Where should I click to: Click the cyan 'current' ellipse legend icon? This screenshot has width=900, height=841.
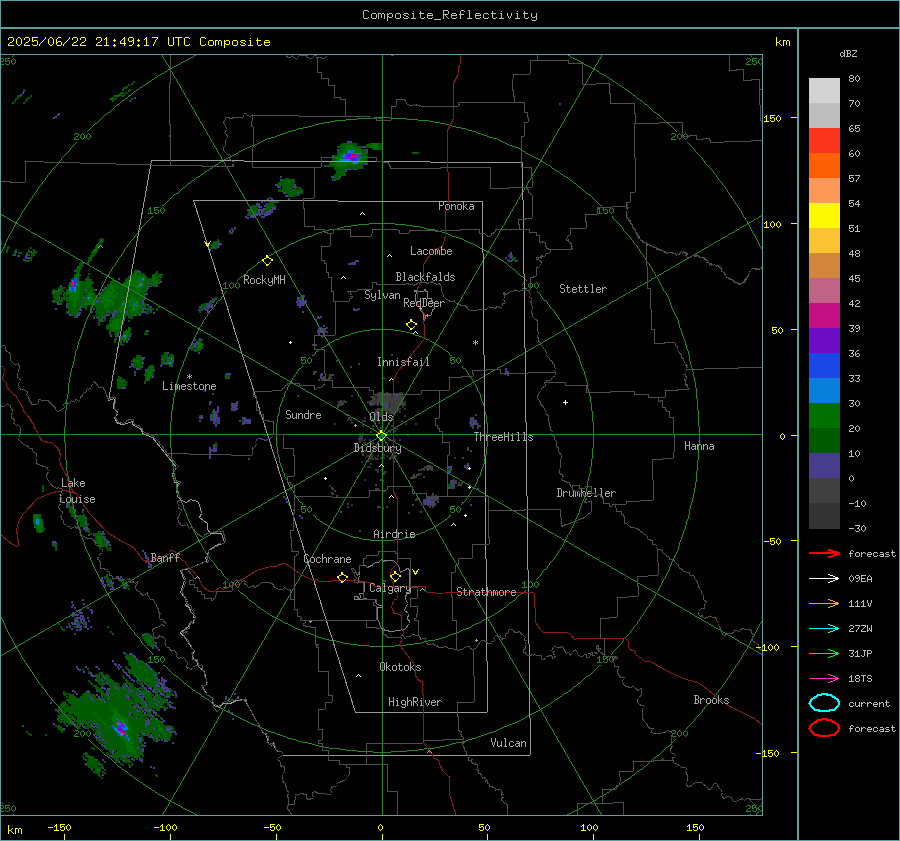click(824, 703)
